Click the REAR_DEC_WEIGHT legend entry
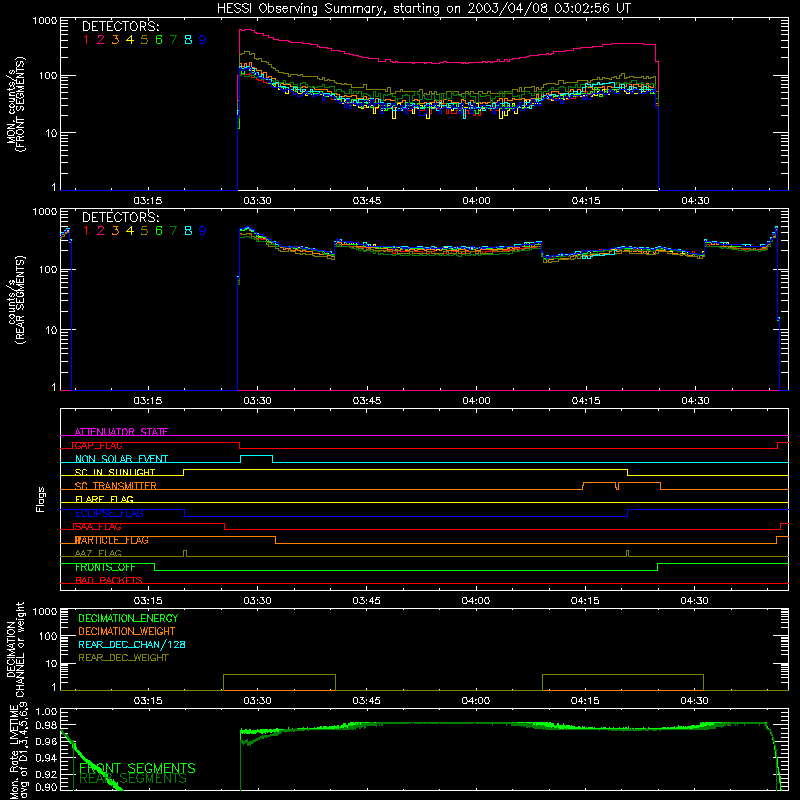800x800 pixels. [x=123, y=658]
